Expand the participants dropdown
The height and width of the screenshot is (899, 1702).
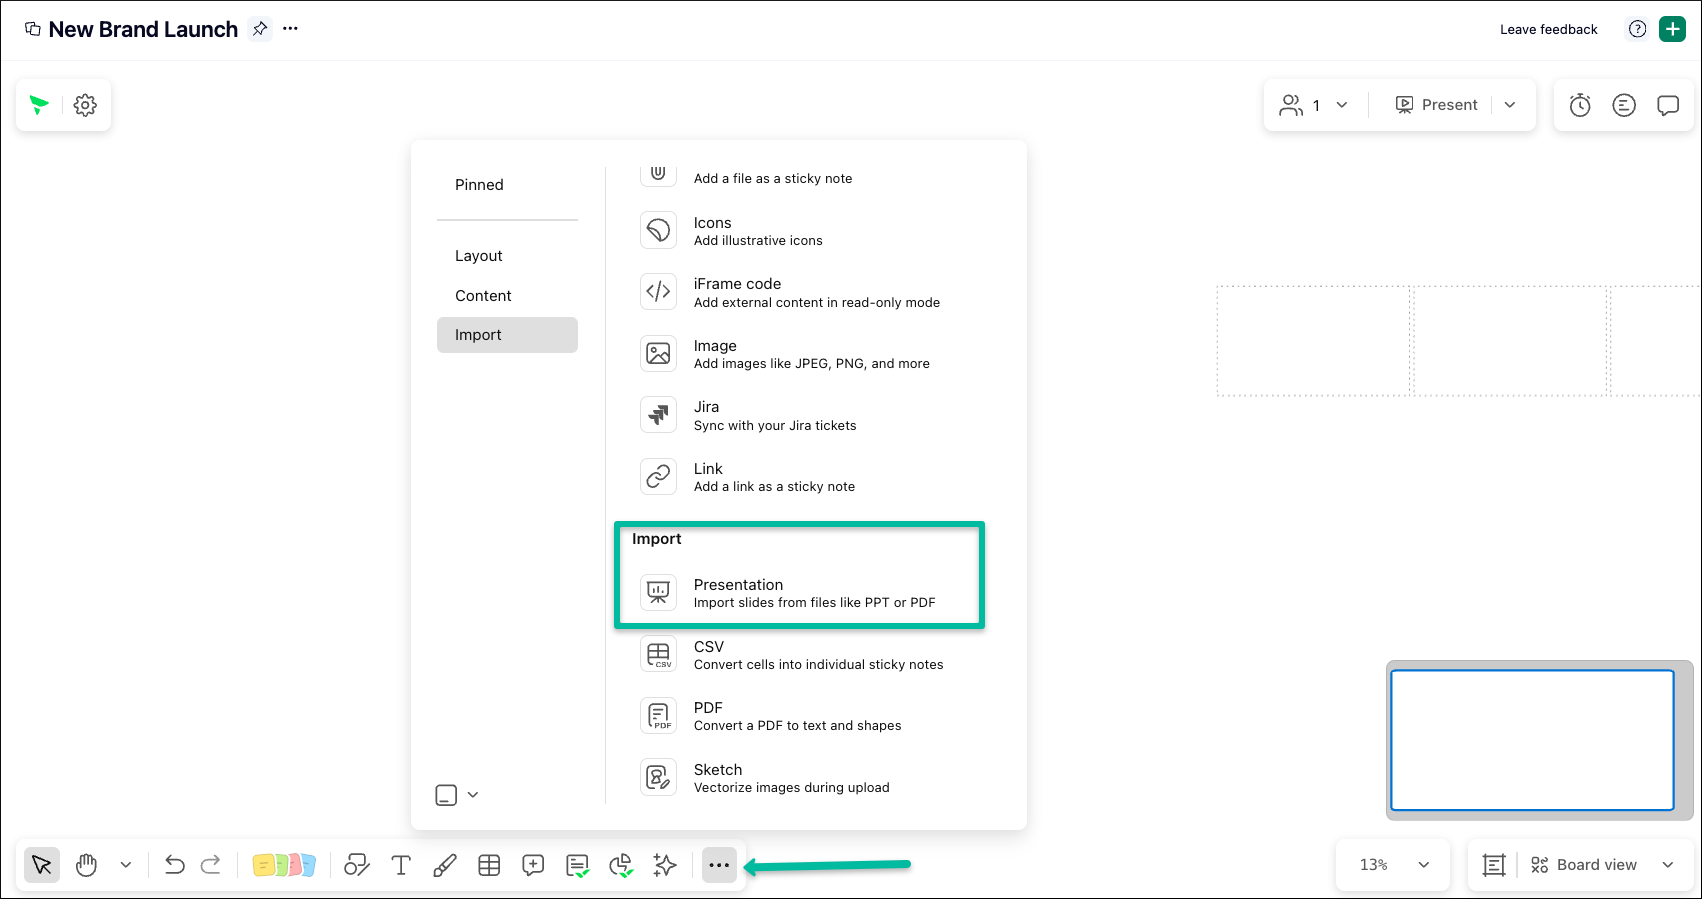tap(1342, 105)
